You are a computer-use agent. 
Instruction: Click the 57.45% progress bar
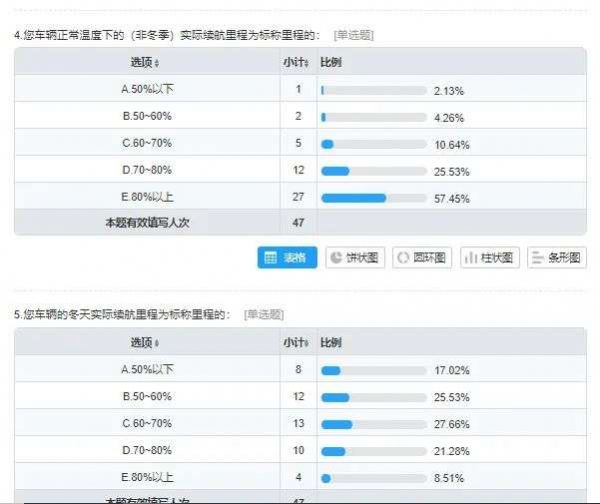(x=373, y=198)
